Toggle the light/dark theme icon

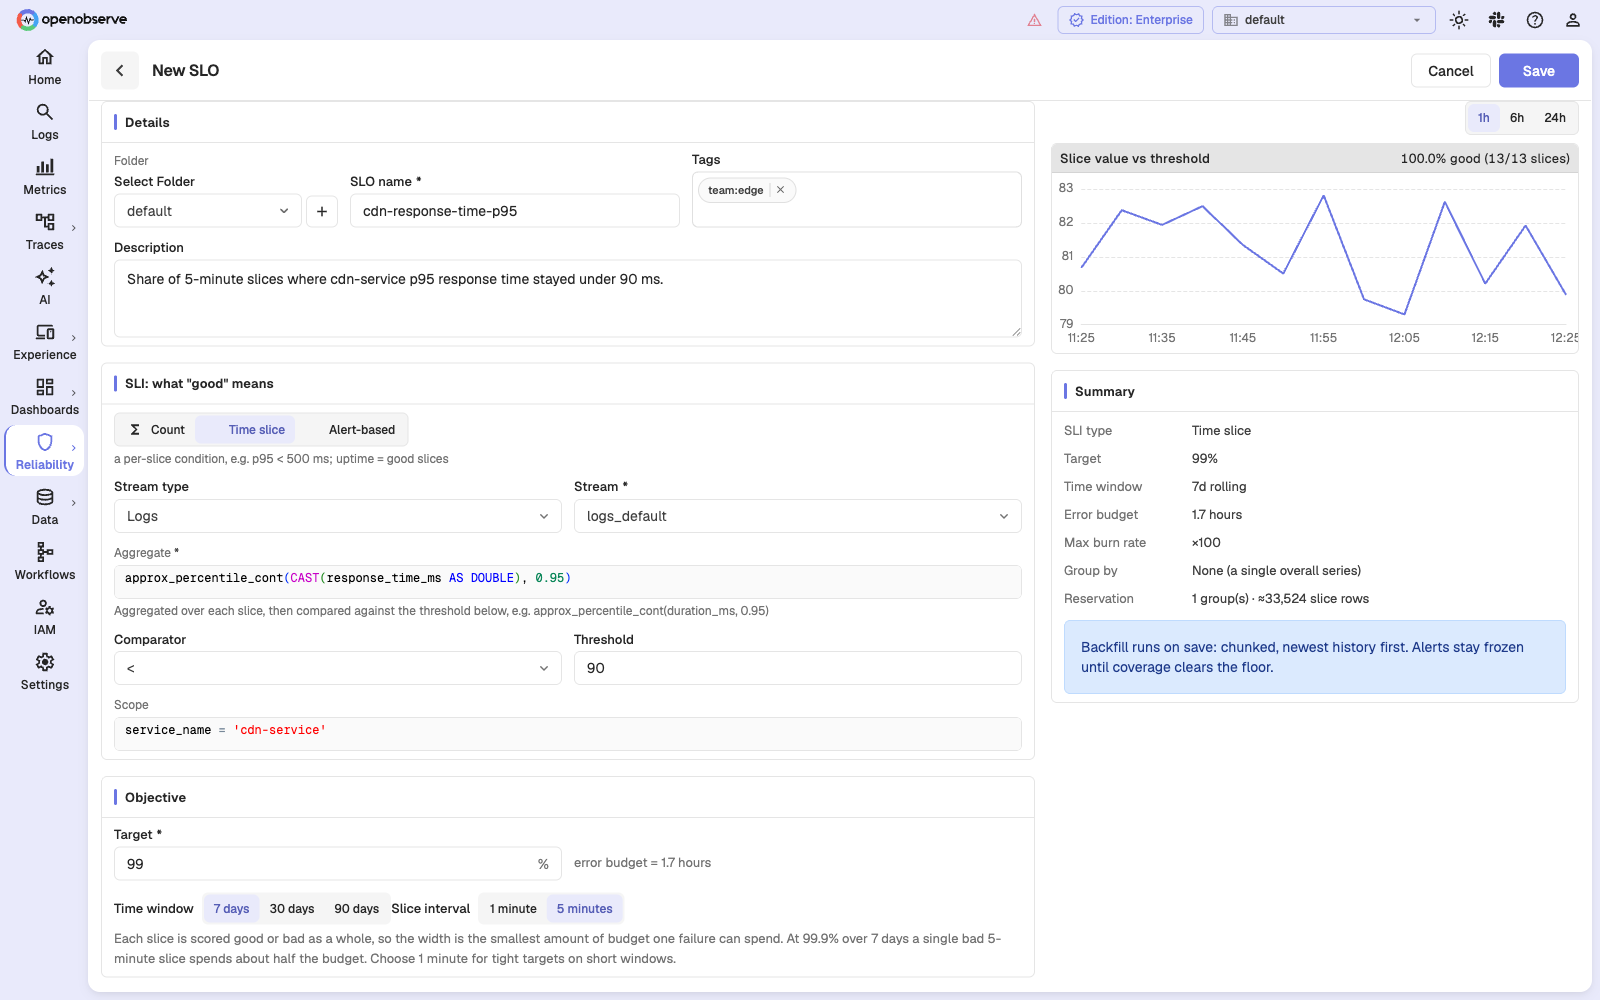point(1459,20)
